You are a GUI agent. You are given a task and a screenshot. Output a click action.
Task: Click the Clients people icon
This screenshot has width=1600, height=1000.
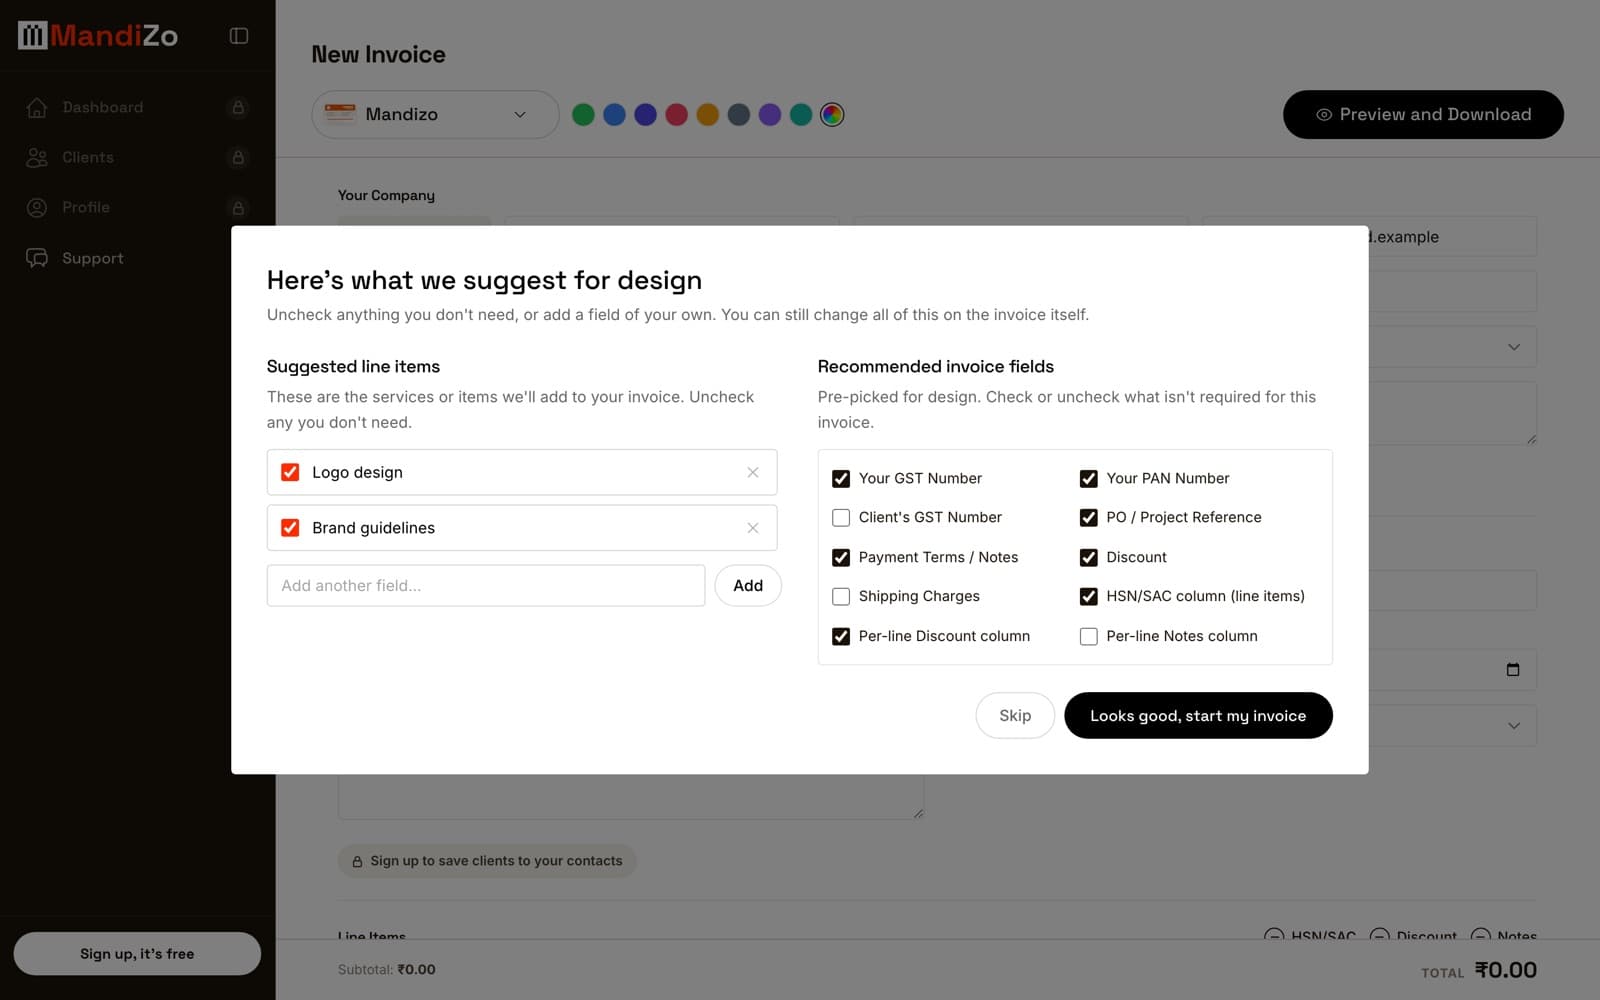tap(37, 157)
